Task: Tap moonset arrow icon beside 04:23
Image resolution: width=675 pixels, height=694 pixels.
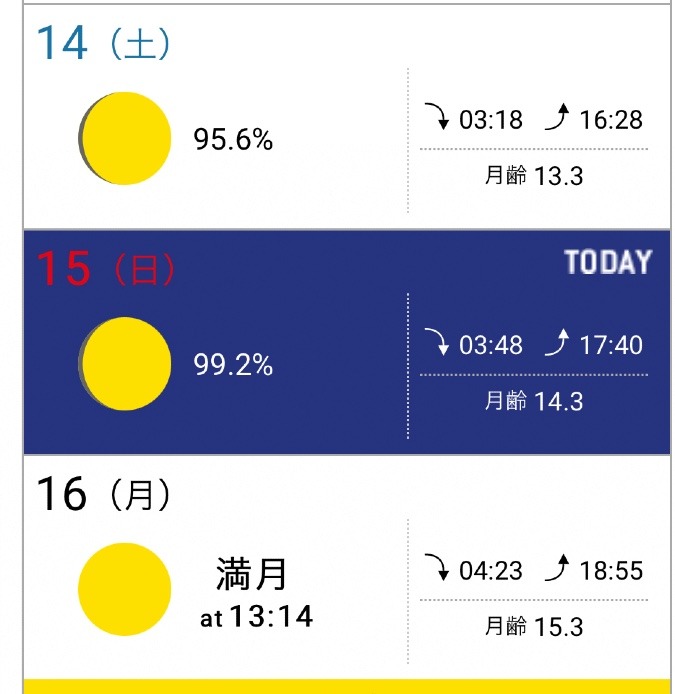Action: point(436,567)
